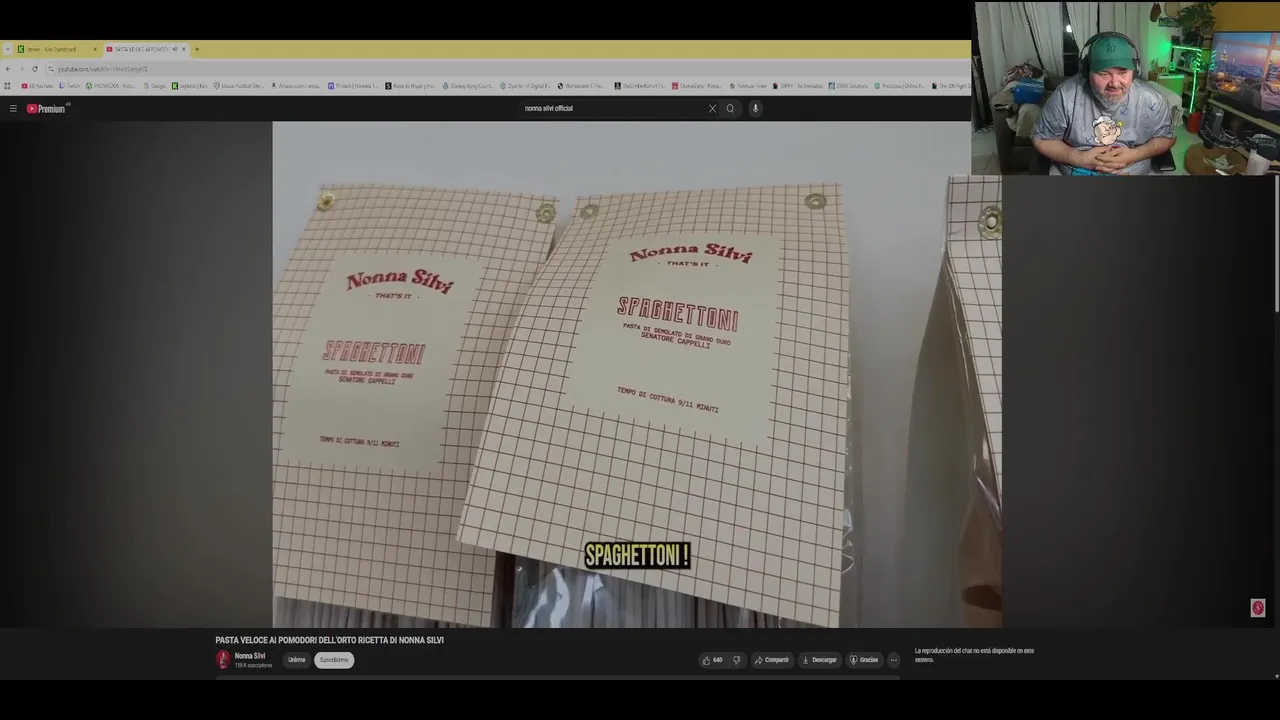Open the YouTube hamburger guide menu

(x=13, y=108)
